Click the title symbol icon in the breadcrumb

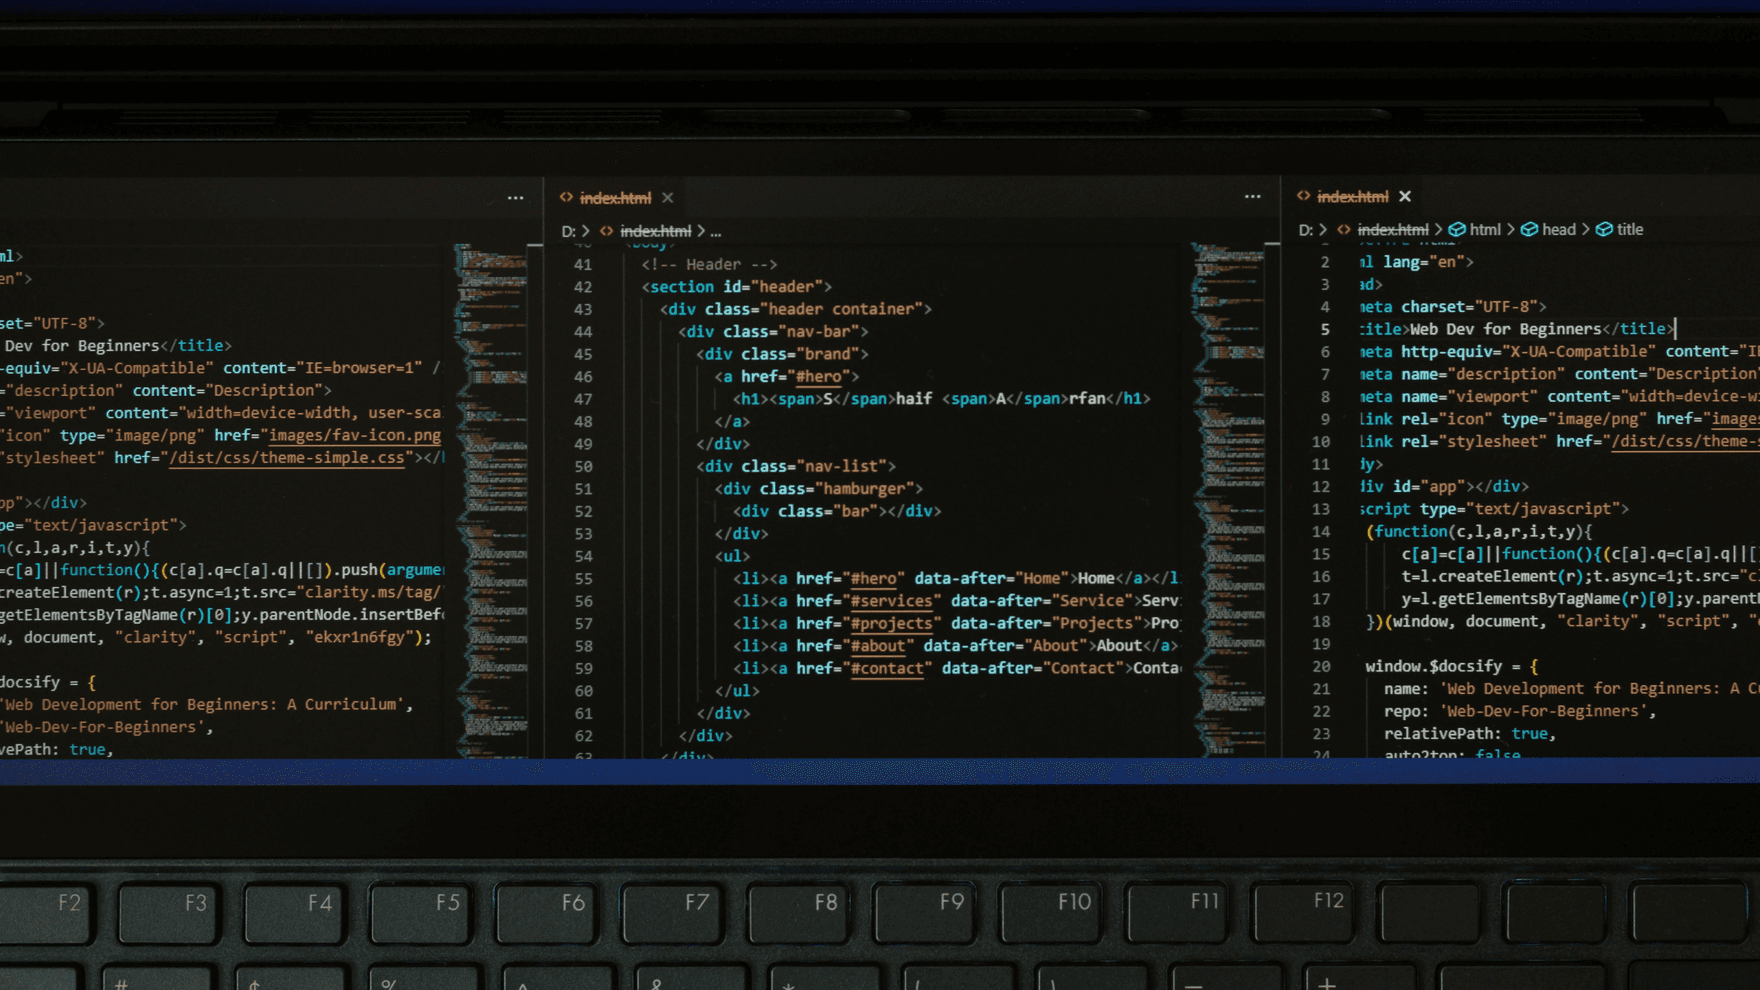[1604, 229]
